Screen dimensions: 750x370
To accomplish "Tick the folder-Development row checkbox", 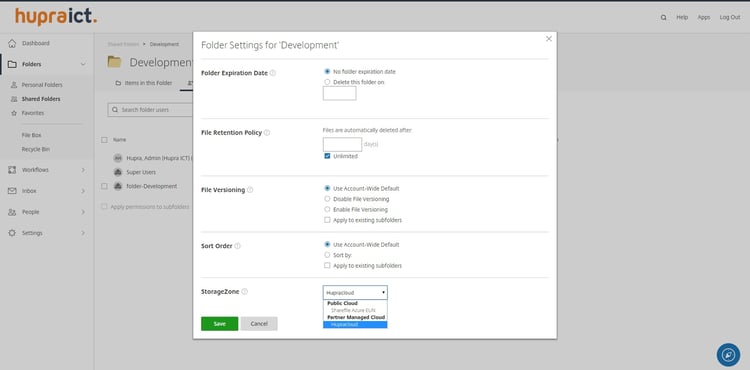I will [104, 186].
